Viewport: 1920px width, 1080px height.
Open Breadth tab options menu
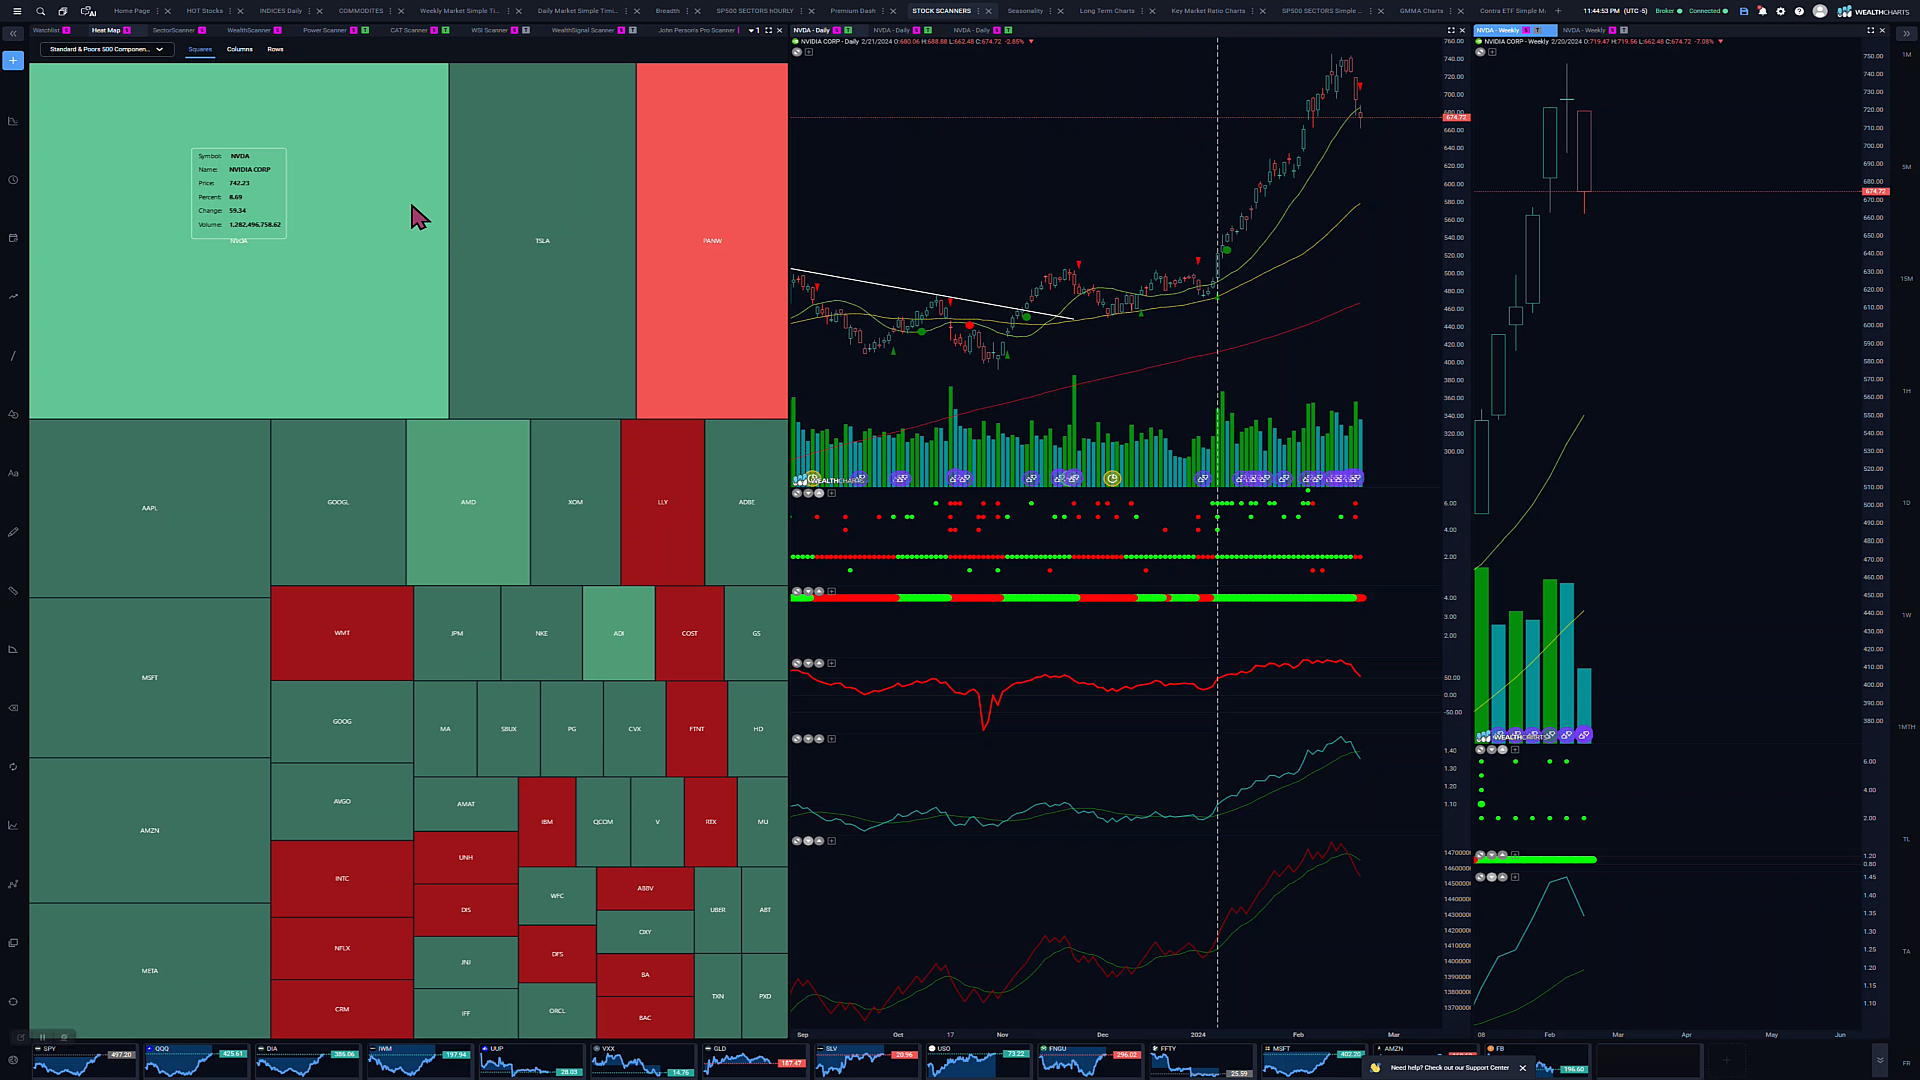pyautogui.click(x=688, y=11)
